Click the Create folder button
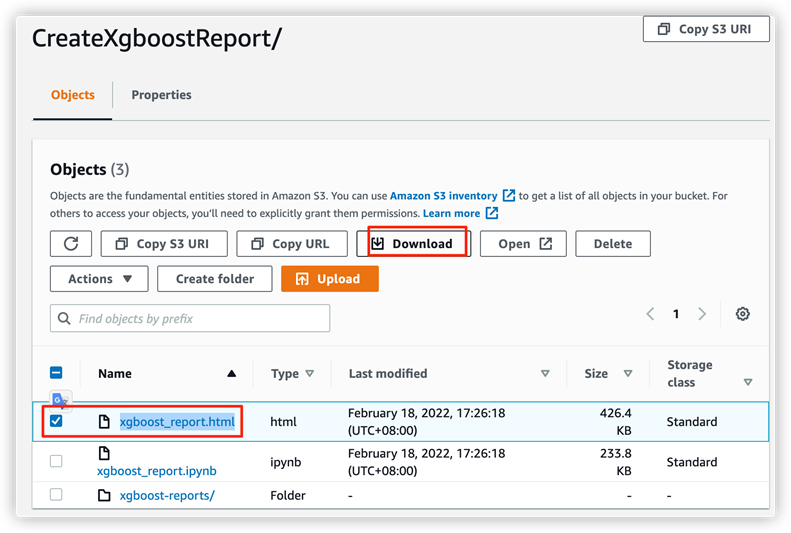Image resolution: width=791 pixels, height=533 pixels. 214,279
